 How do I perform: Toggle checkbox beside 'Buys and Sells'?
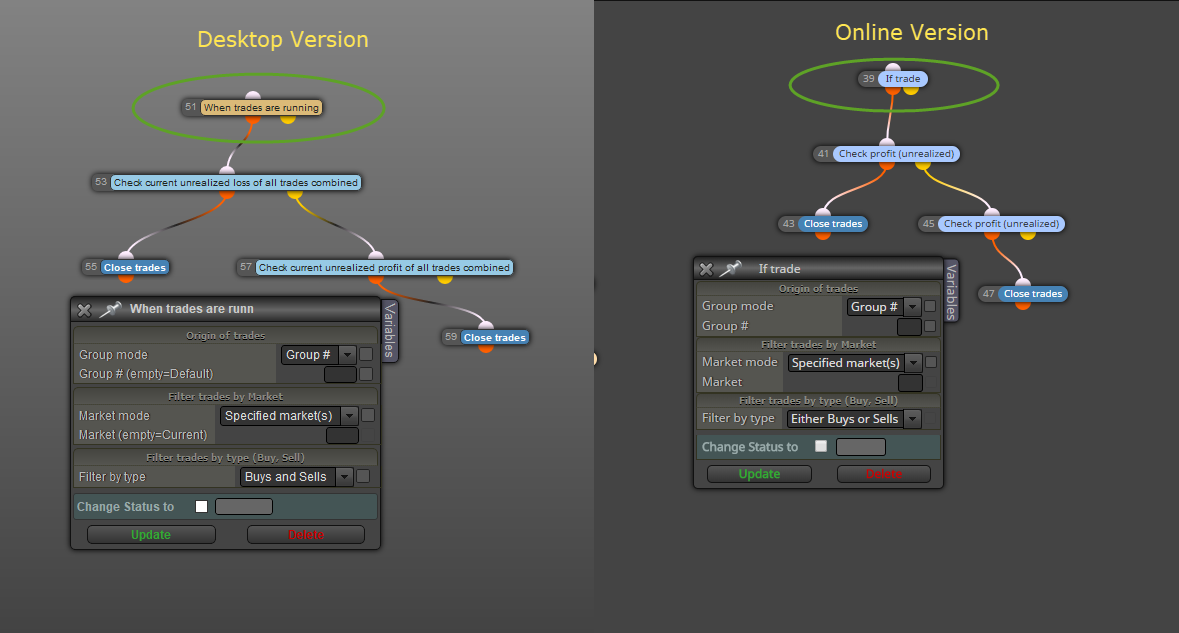click(363, 476)
